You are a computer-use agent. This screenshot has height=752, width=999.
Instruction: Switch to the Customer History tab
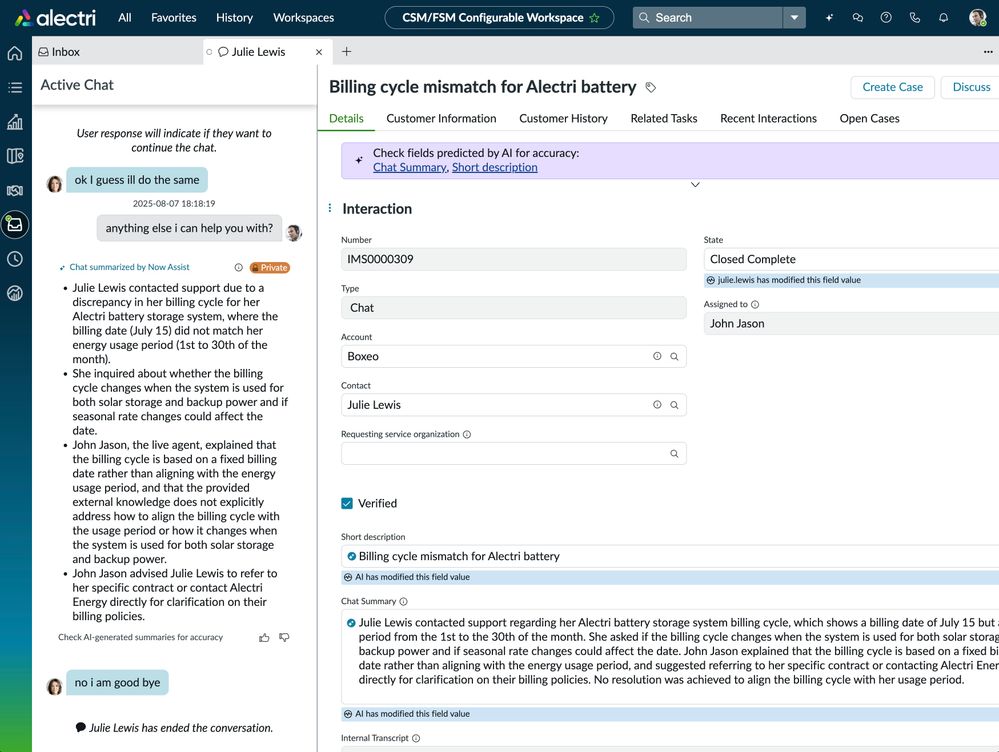click(x=563, y=118)
